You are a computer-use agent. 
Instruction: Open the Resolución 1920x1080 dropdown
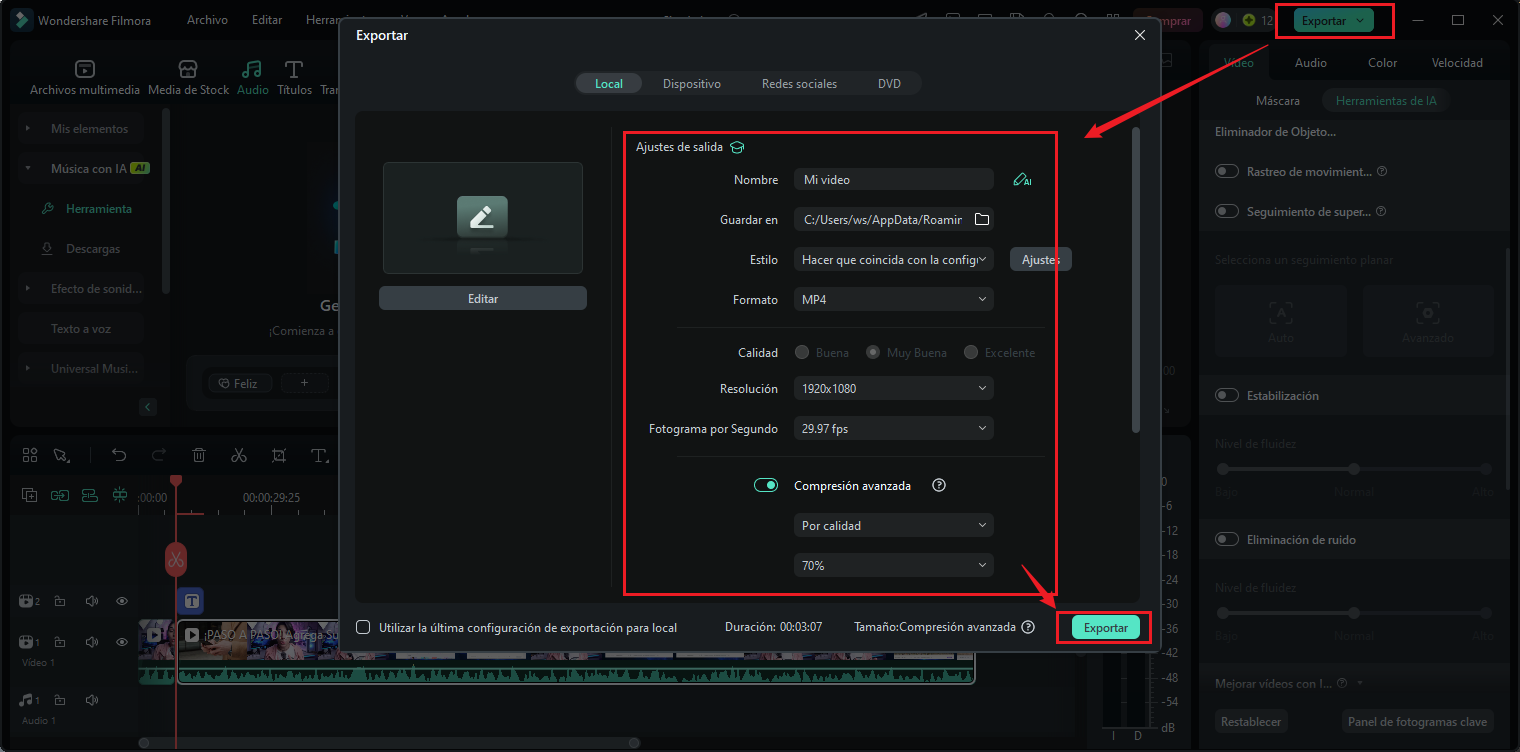tap(894, 388)
